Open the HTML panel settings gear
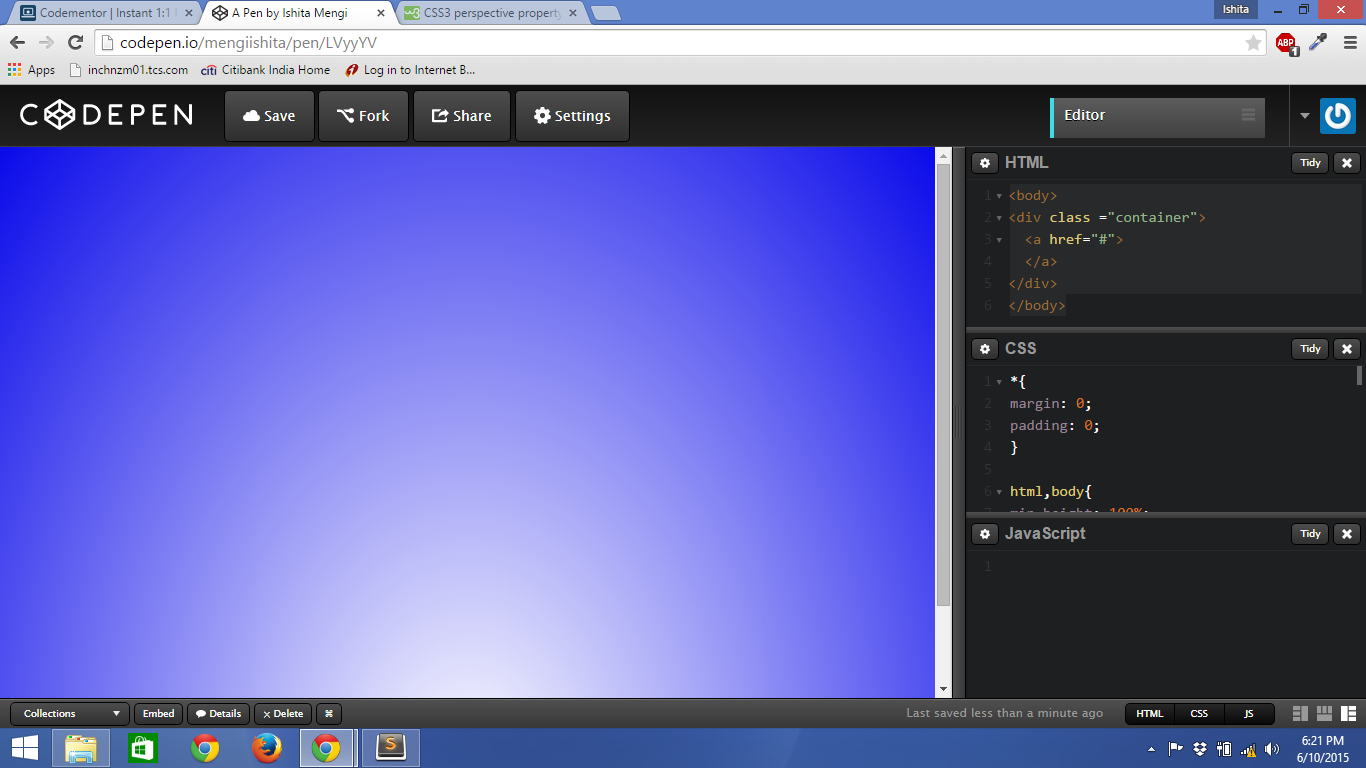Screen dimensions: 1366x768 pos(985,163)
